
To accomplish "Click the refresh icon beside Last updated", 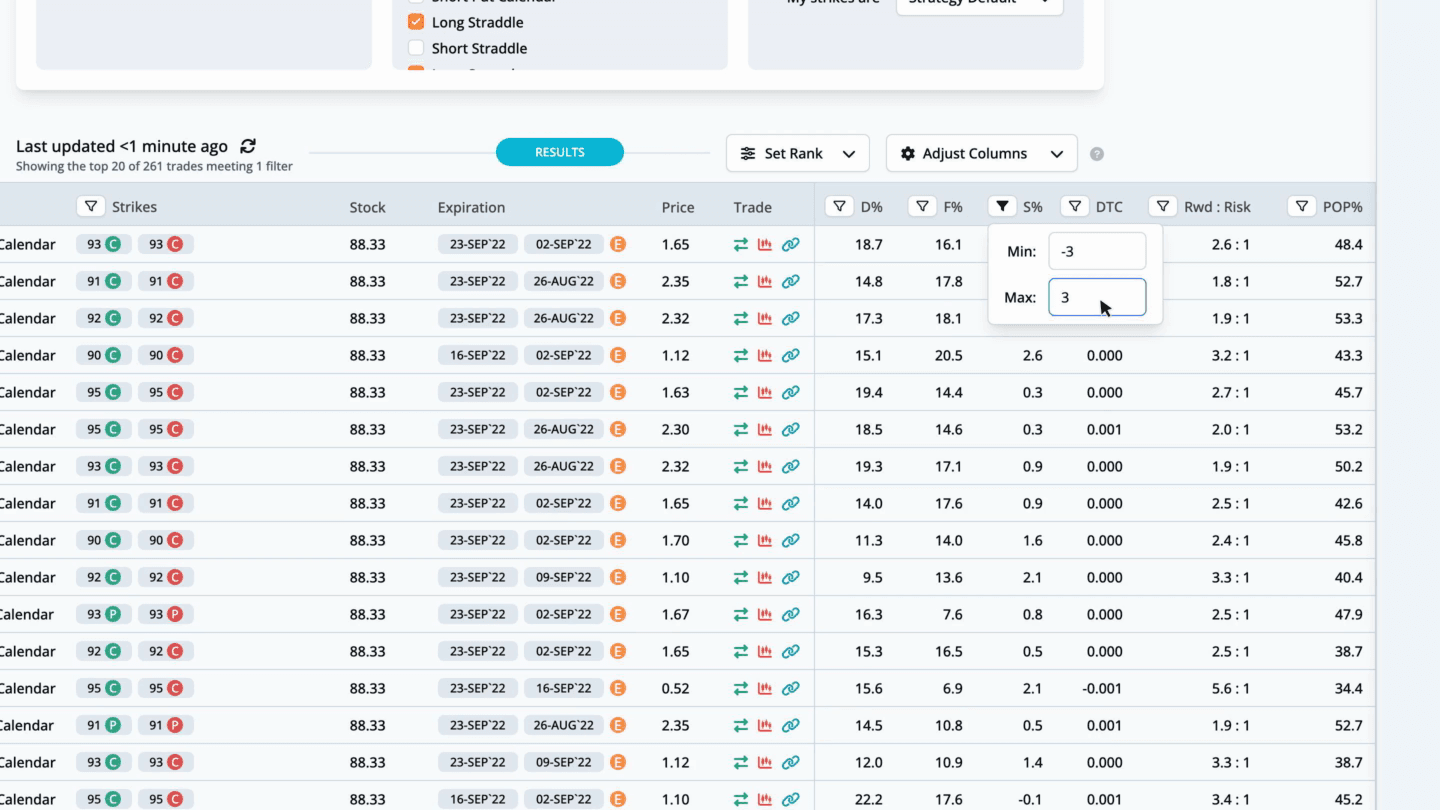I will click(x=248, y=146).
